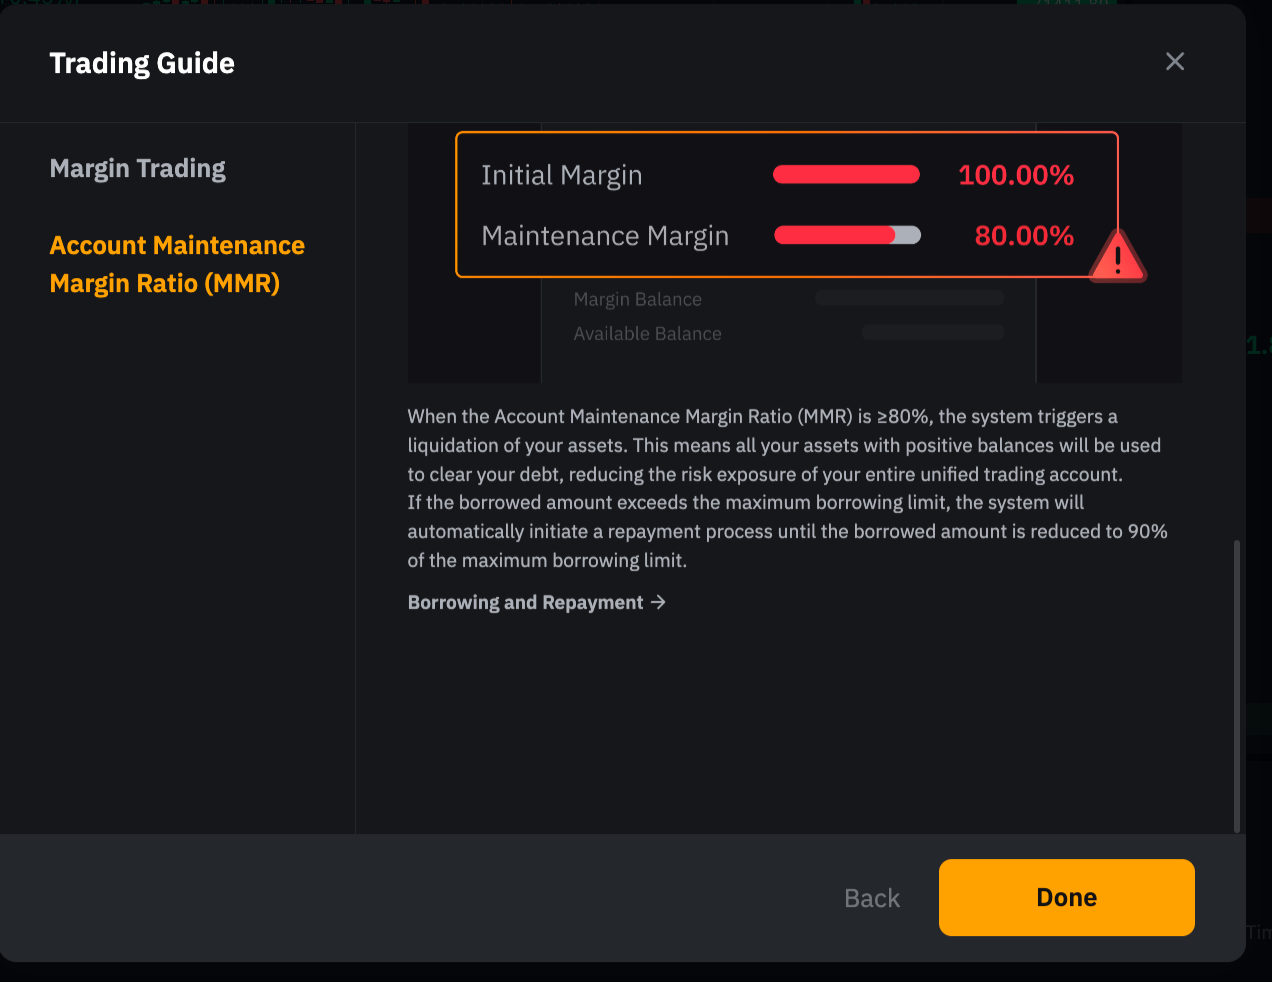Click the 80.00% Maintenance Margin value

(x=1024, y=236)
